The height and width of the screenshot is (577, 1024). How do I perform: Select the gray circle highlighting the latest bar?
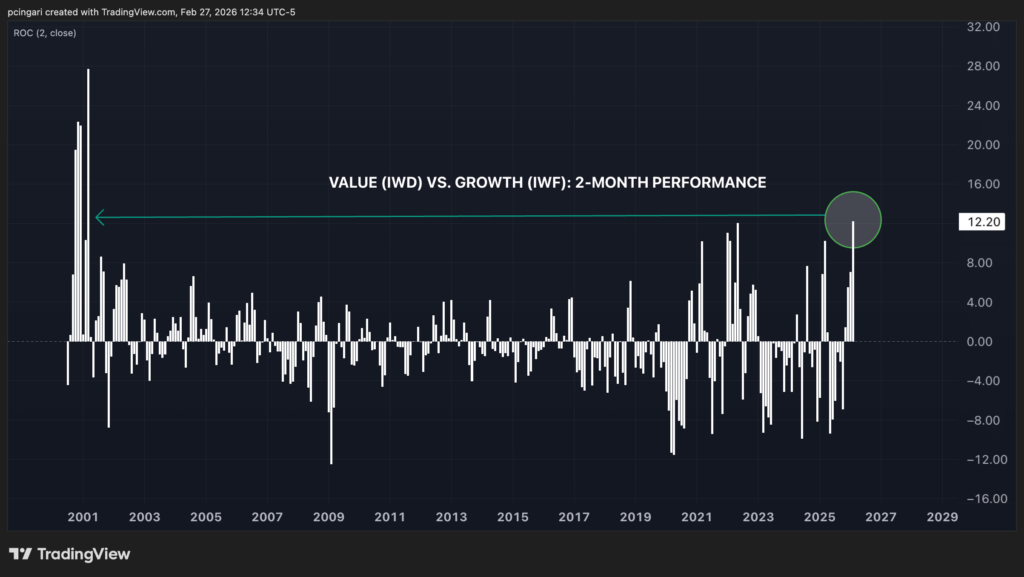[x=853, y=219]
